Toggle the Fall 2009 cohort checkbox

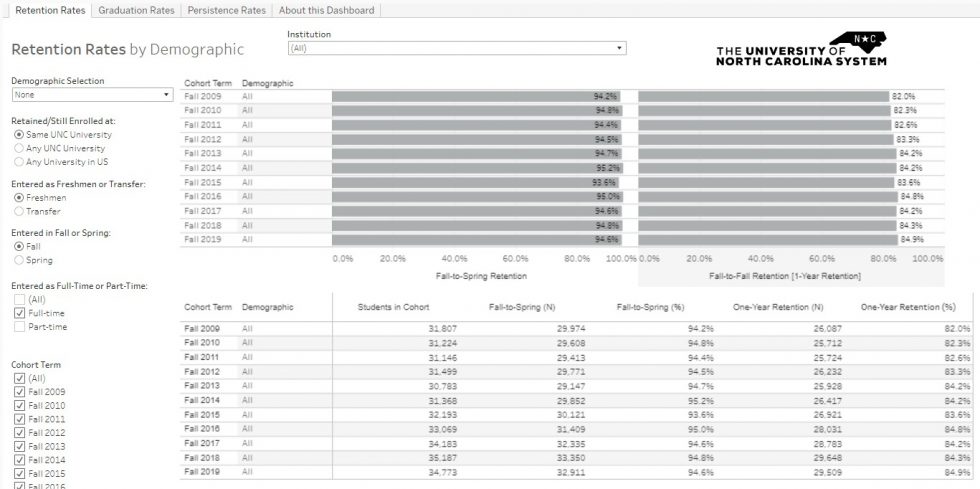coord(19,392)
